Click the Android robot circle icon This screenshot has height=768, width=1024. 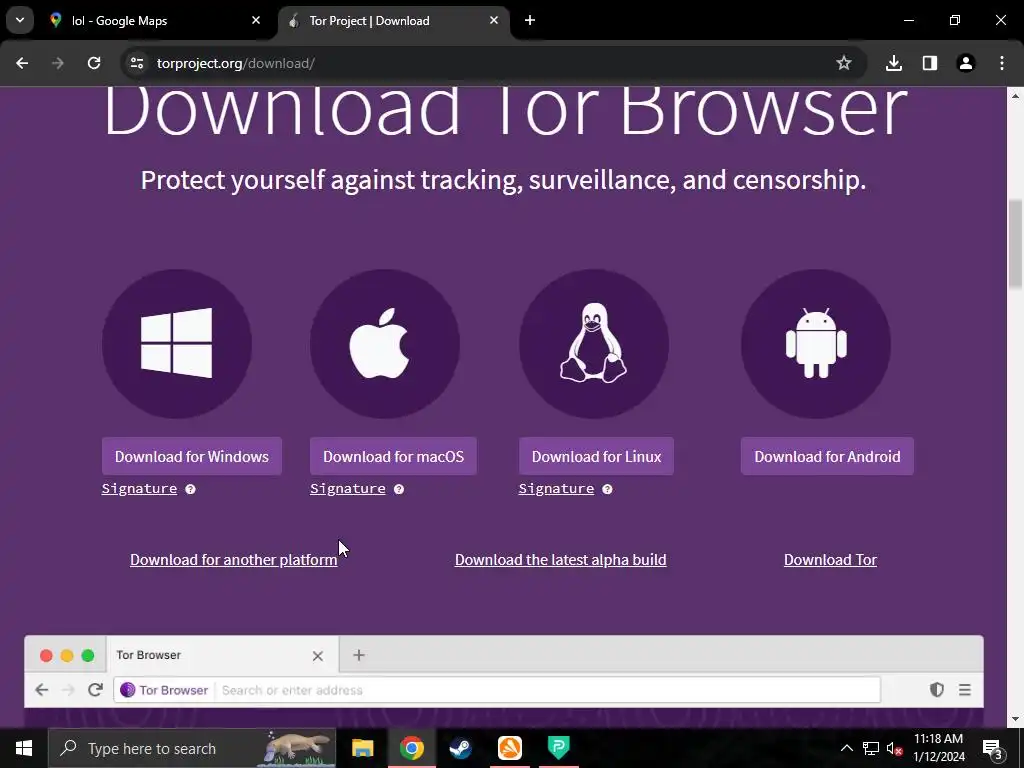click(x=816, y=344)
